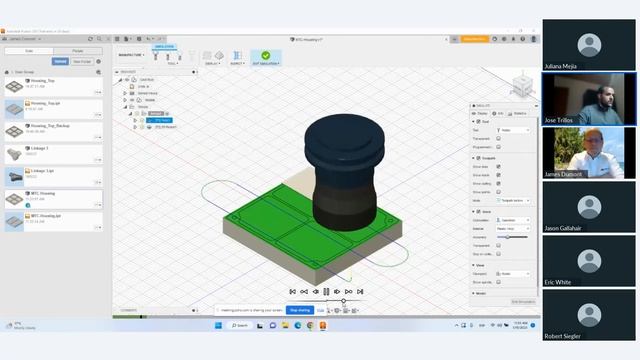This screenshot has width=640, height=360.
Task: Switch to the Info tab in simulation panel
Action: click(498, 113)
